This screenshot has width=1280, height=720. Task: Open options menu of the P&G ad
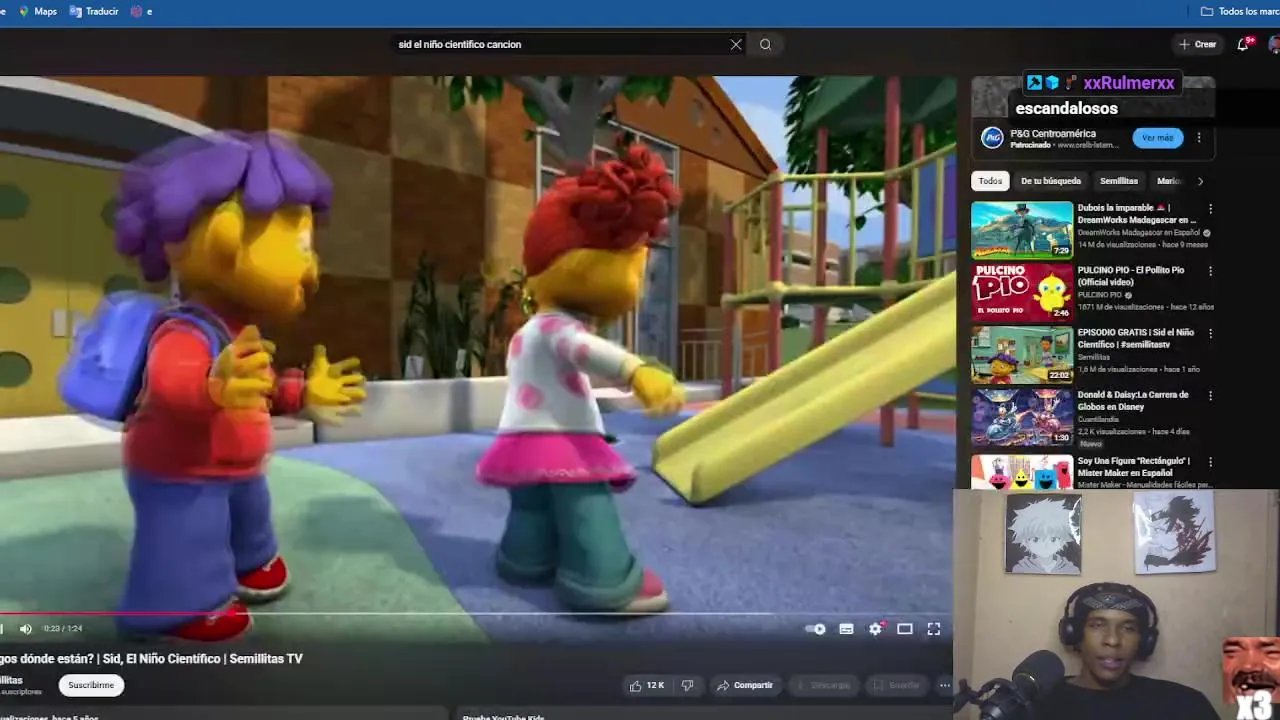pyautogui.click(x=1199, y=138)
